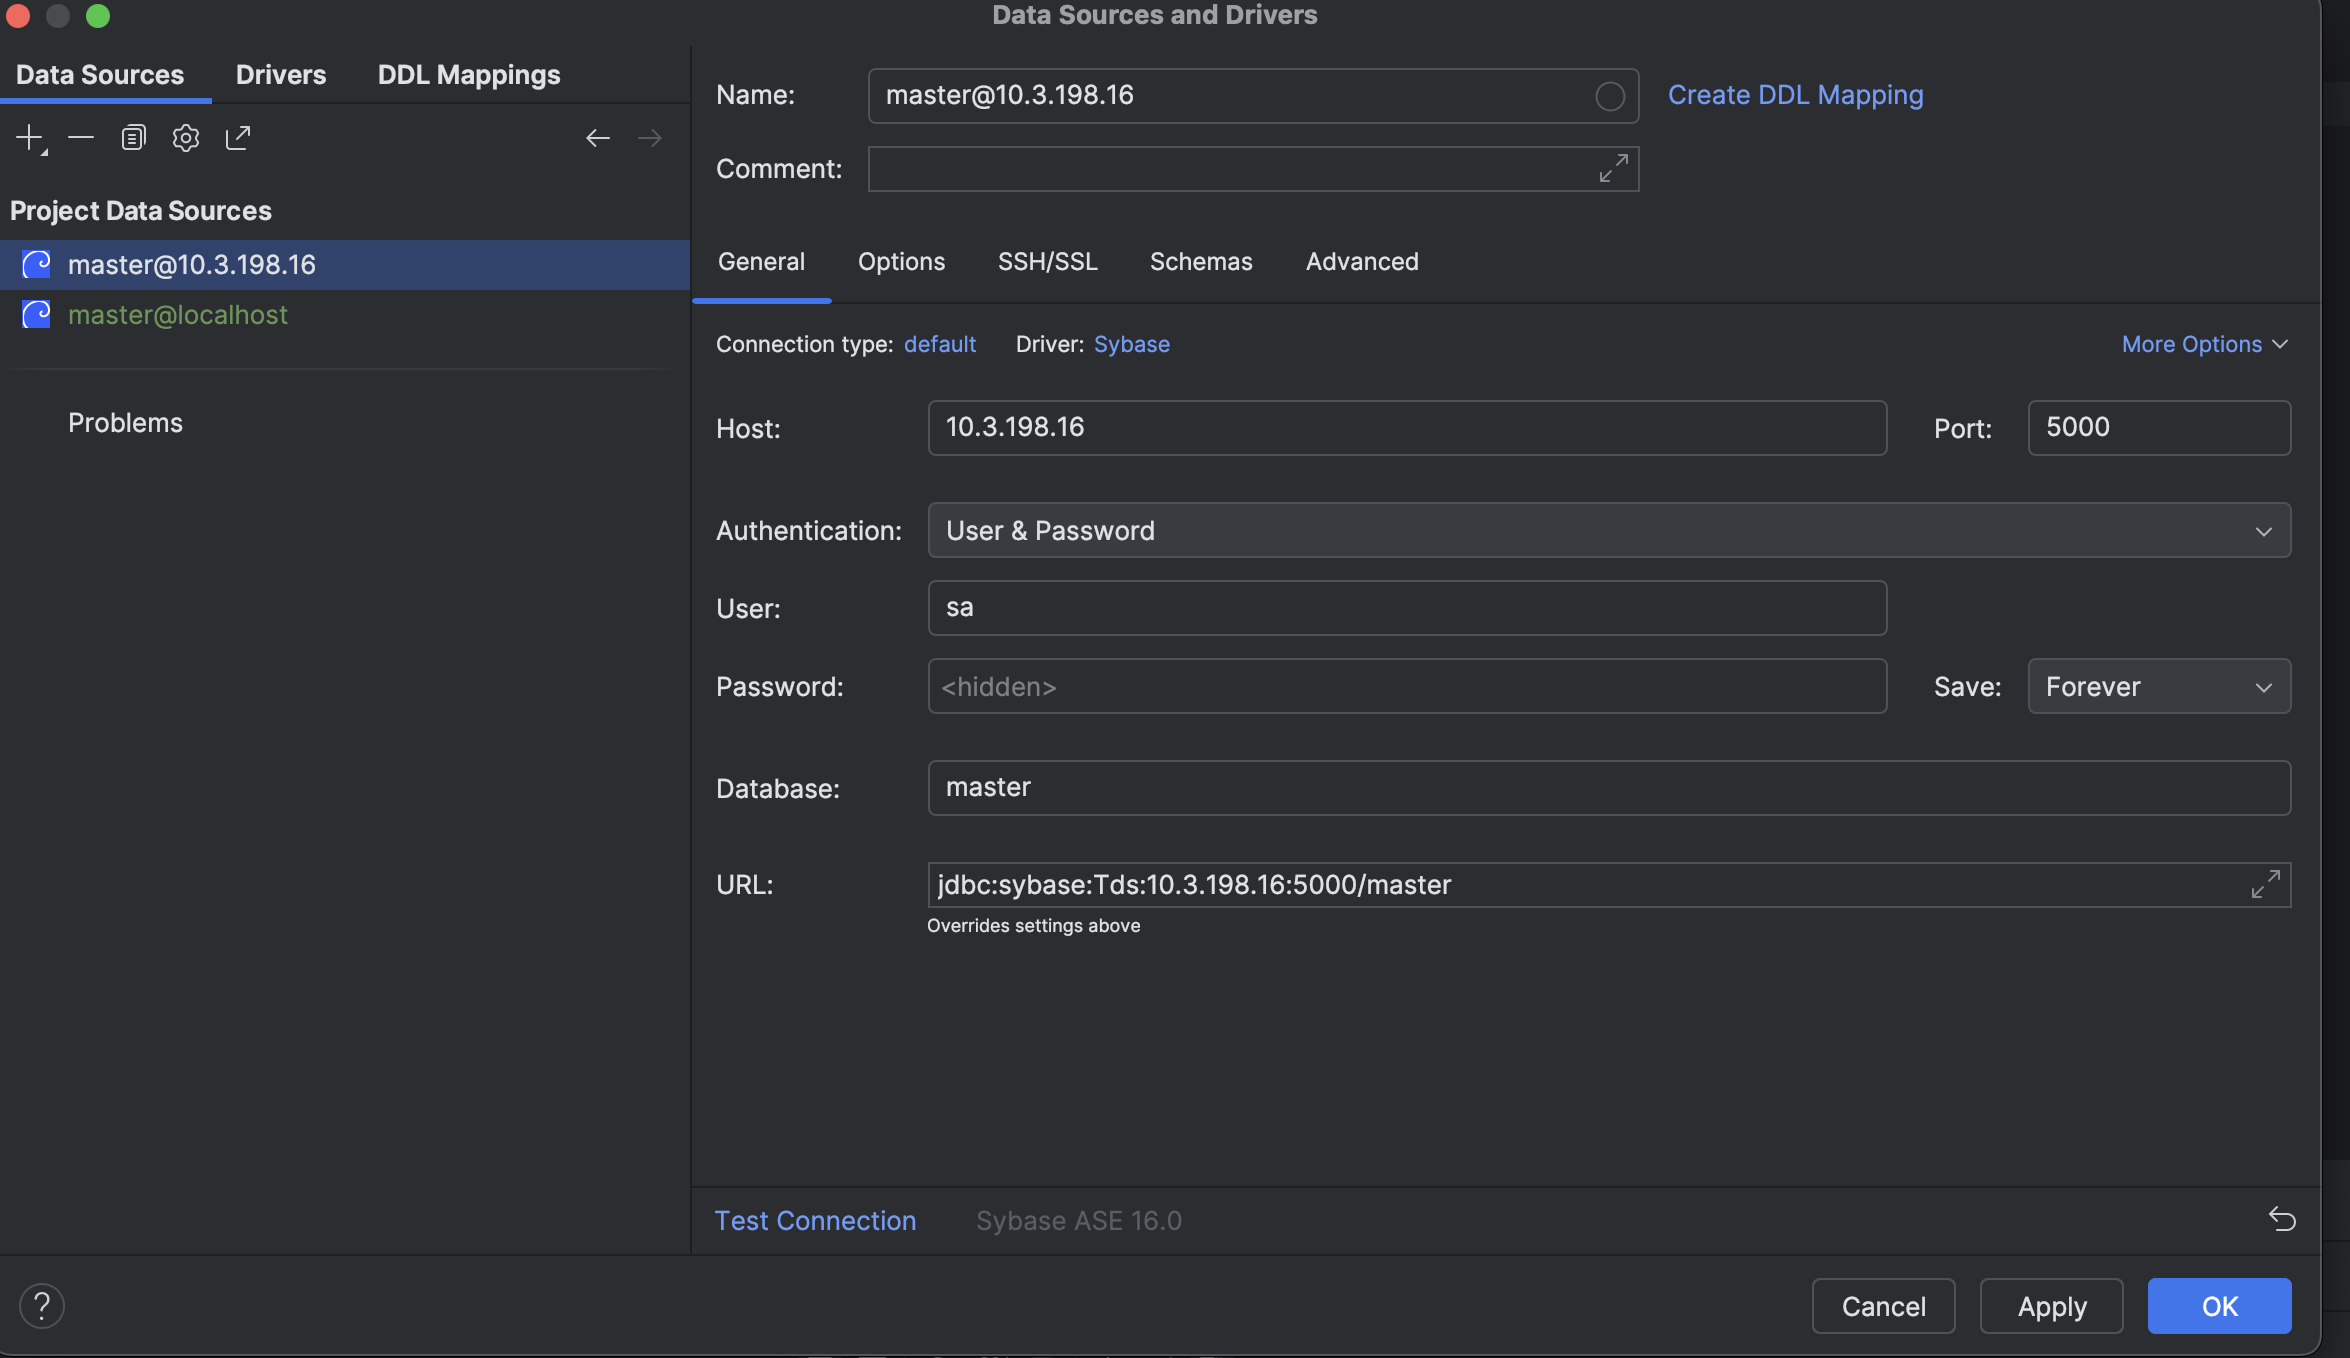Viewport: 2350px width, 1358px height.
Task: Open the SSH/SSL tab
Action: tap(1047, 262)
